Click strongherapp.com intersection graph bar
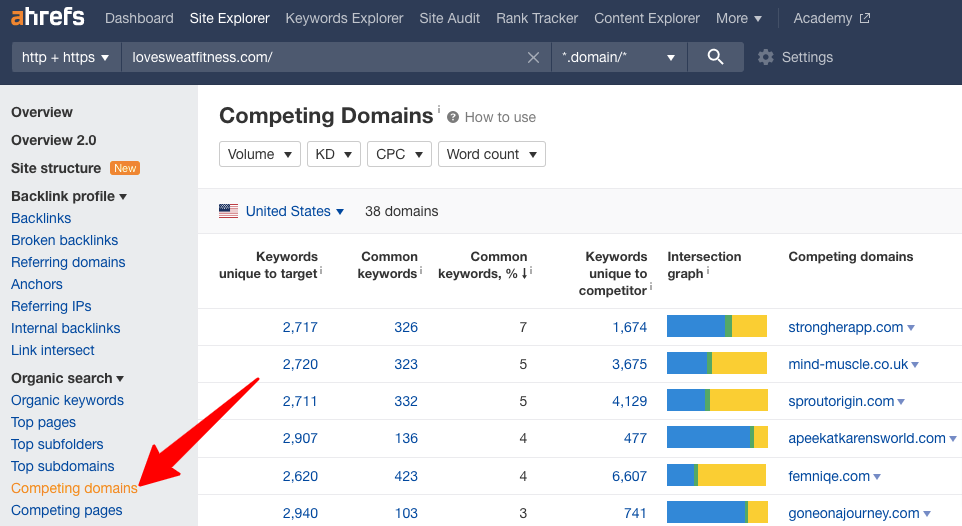Viewport: 962px width, 526px height. (717, 327)
